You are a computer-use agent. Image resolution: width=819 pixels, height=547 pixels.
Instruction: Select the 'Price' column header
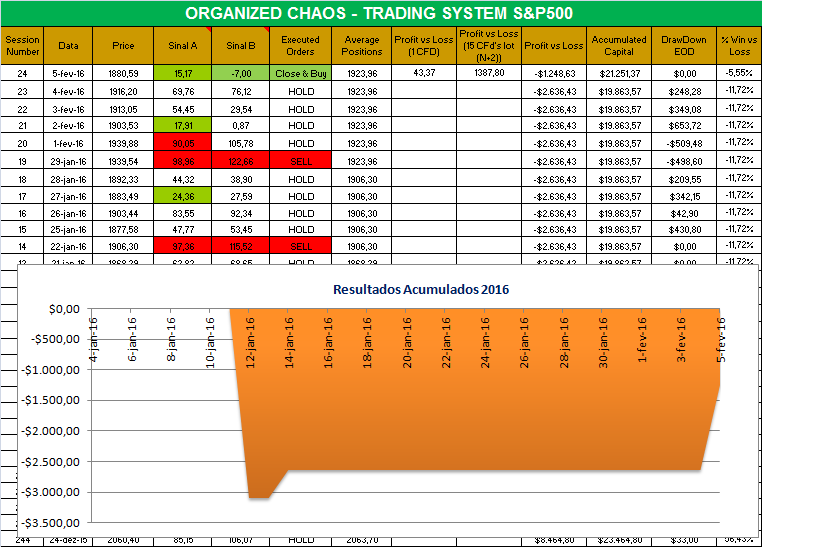[x=123, y=45]
